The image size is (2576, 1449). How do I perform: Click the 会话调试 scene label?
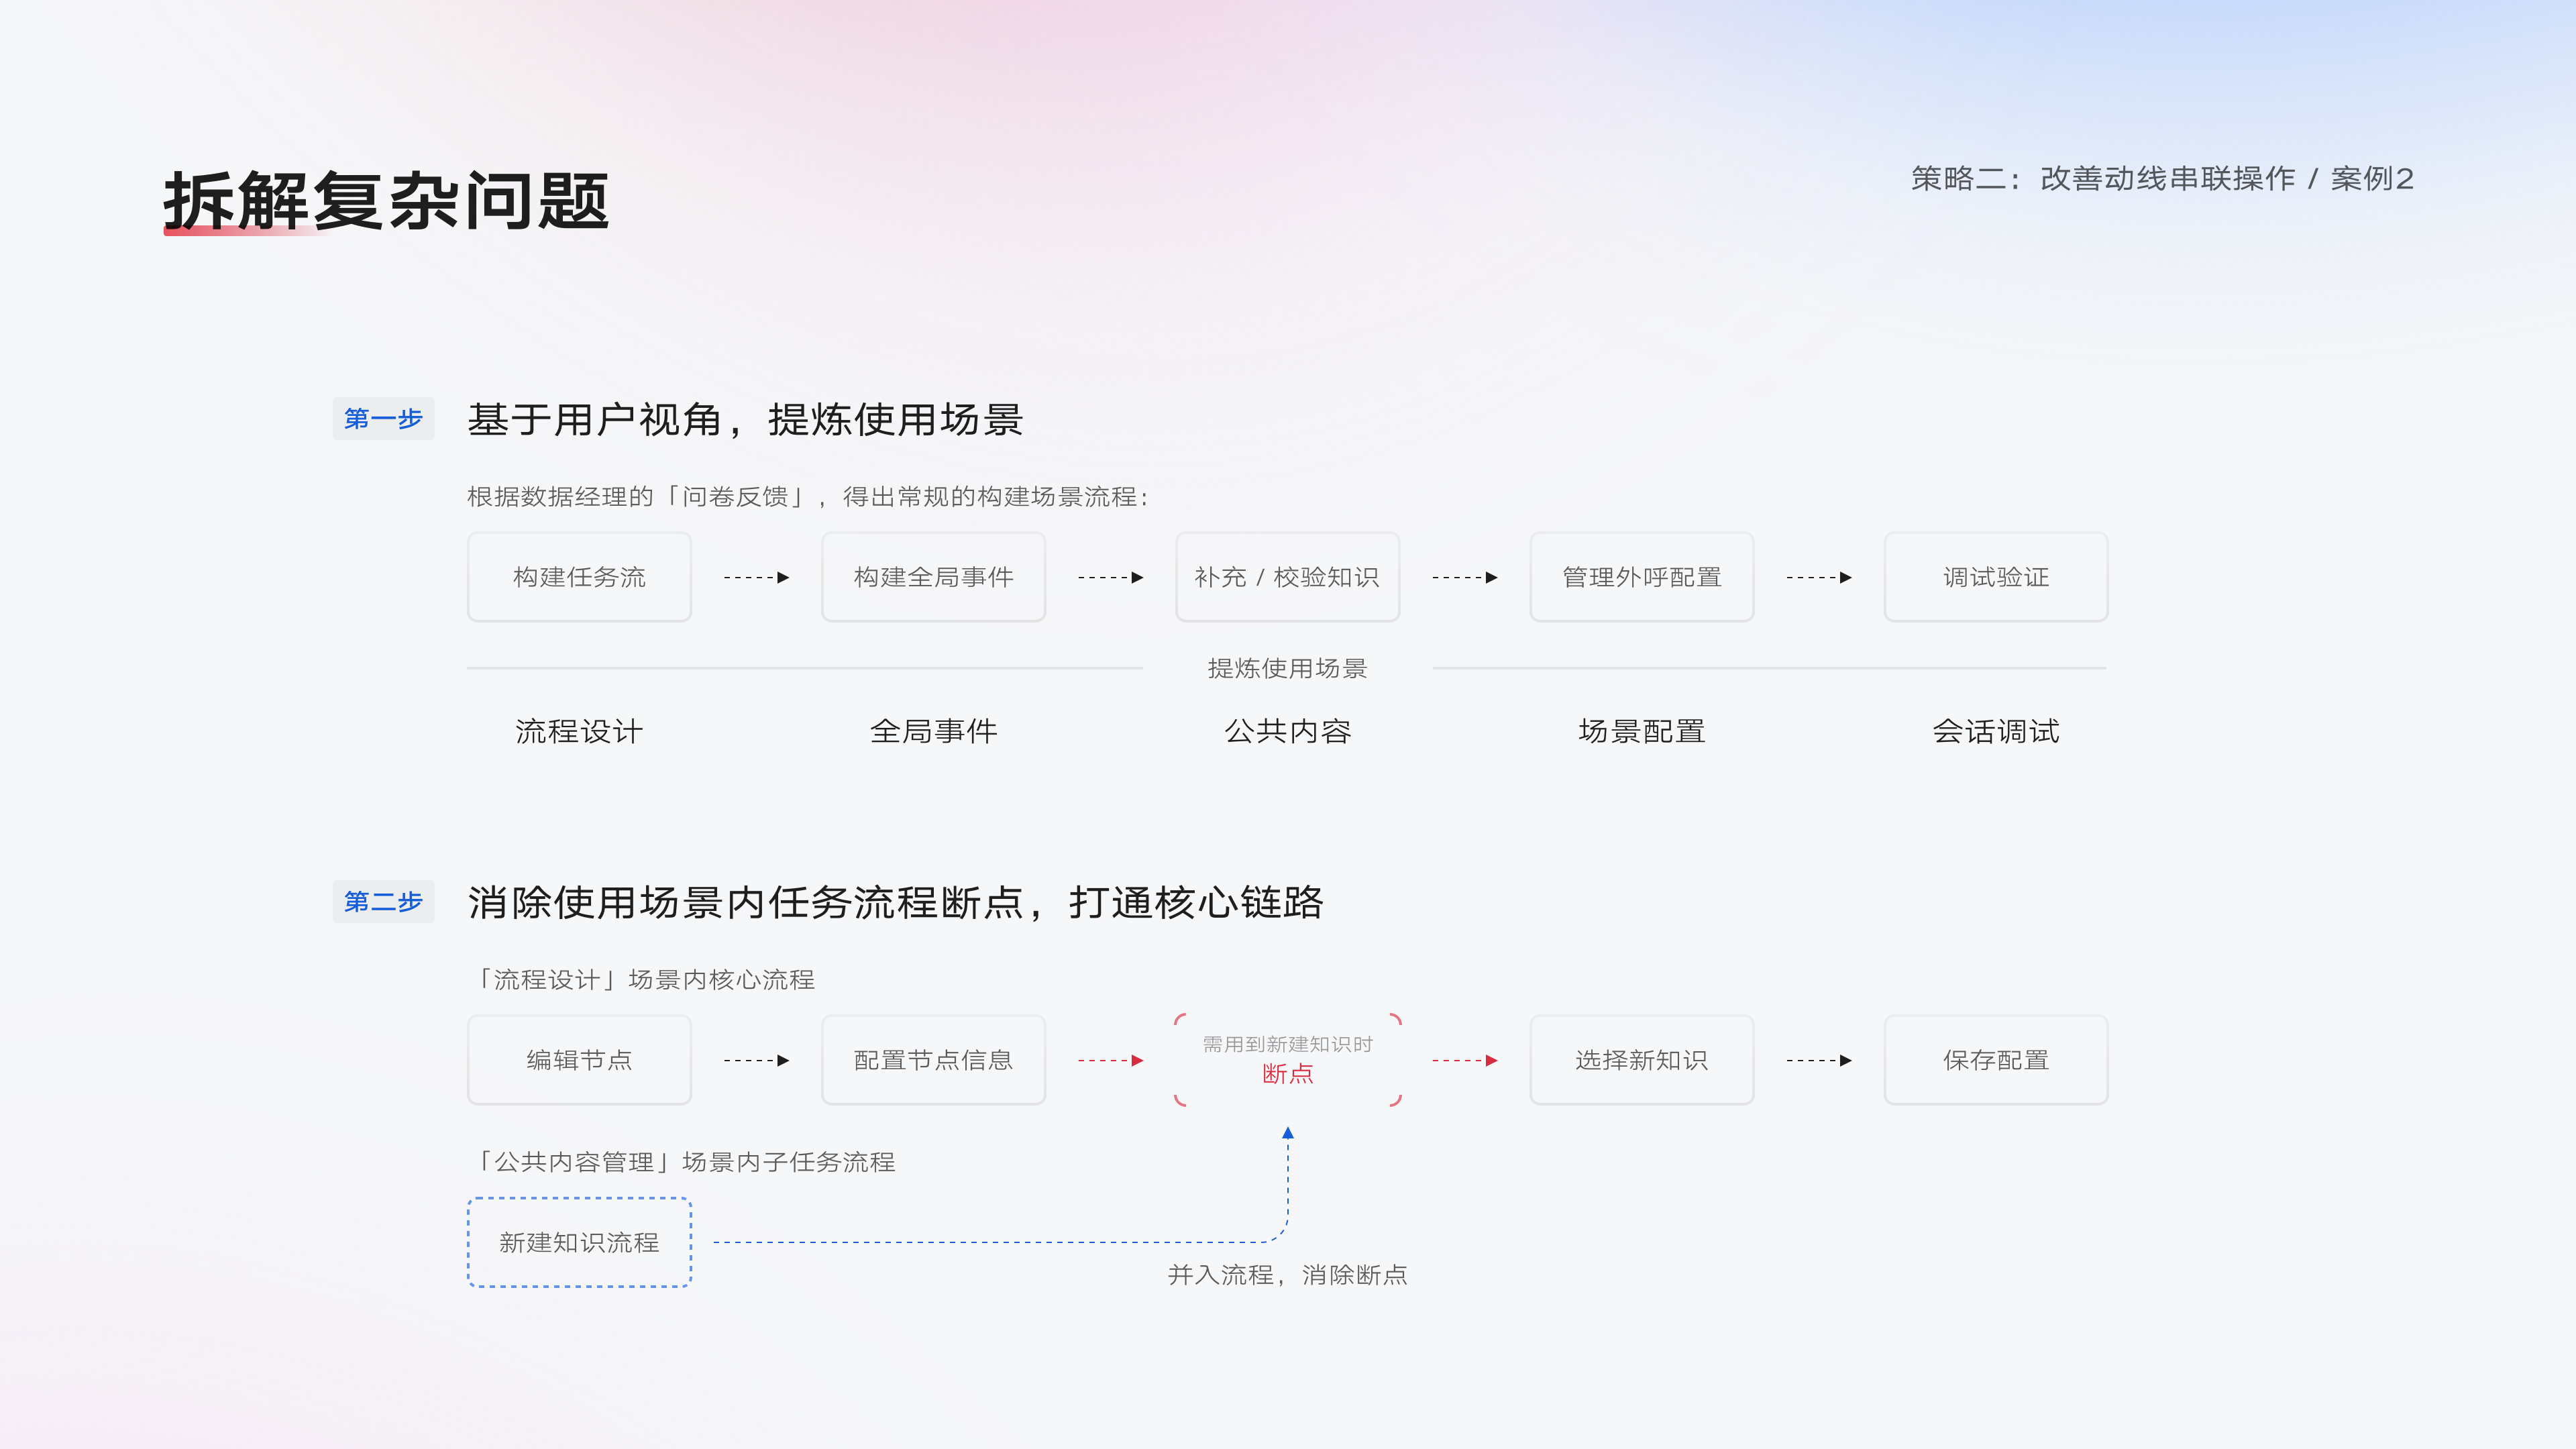click(1995, 731)
